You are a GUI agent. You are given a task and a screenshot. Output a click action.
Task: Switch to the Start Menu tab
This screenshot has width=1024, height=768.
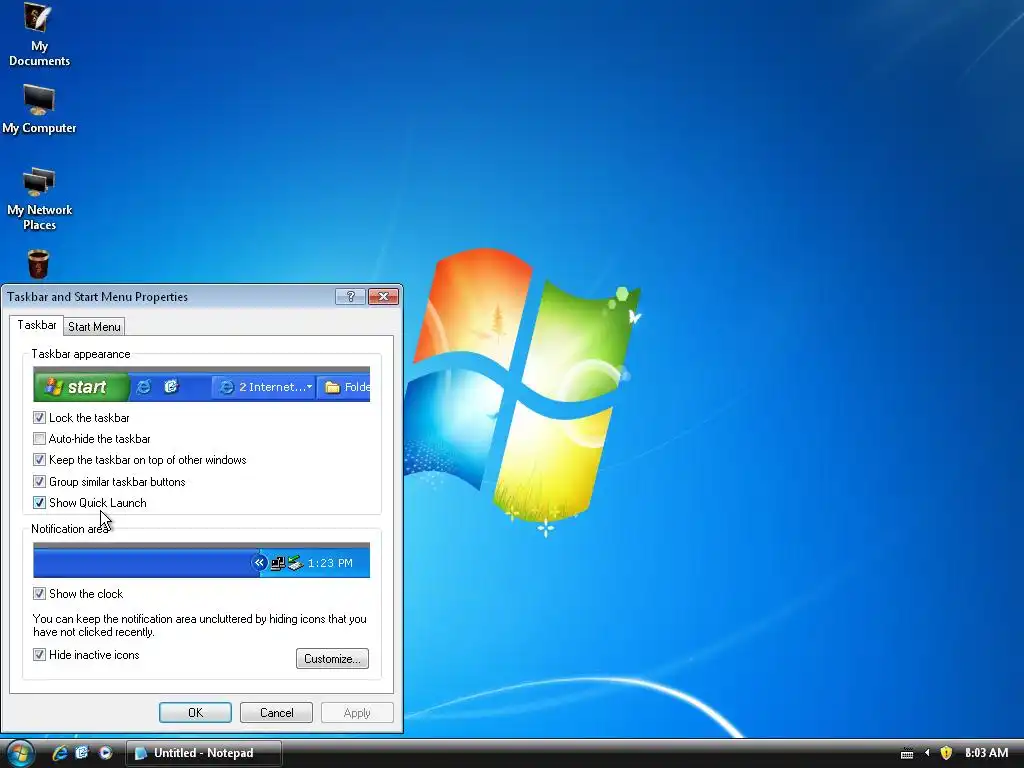coord(94,327)
